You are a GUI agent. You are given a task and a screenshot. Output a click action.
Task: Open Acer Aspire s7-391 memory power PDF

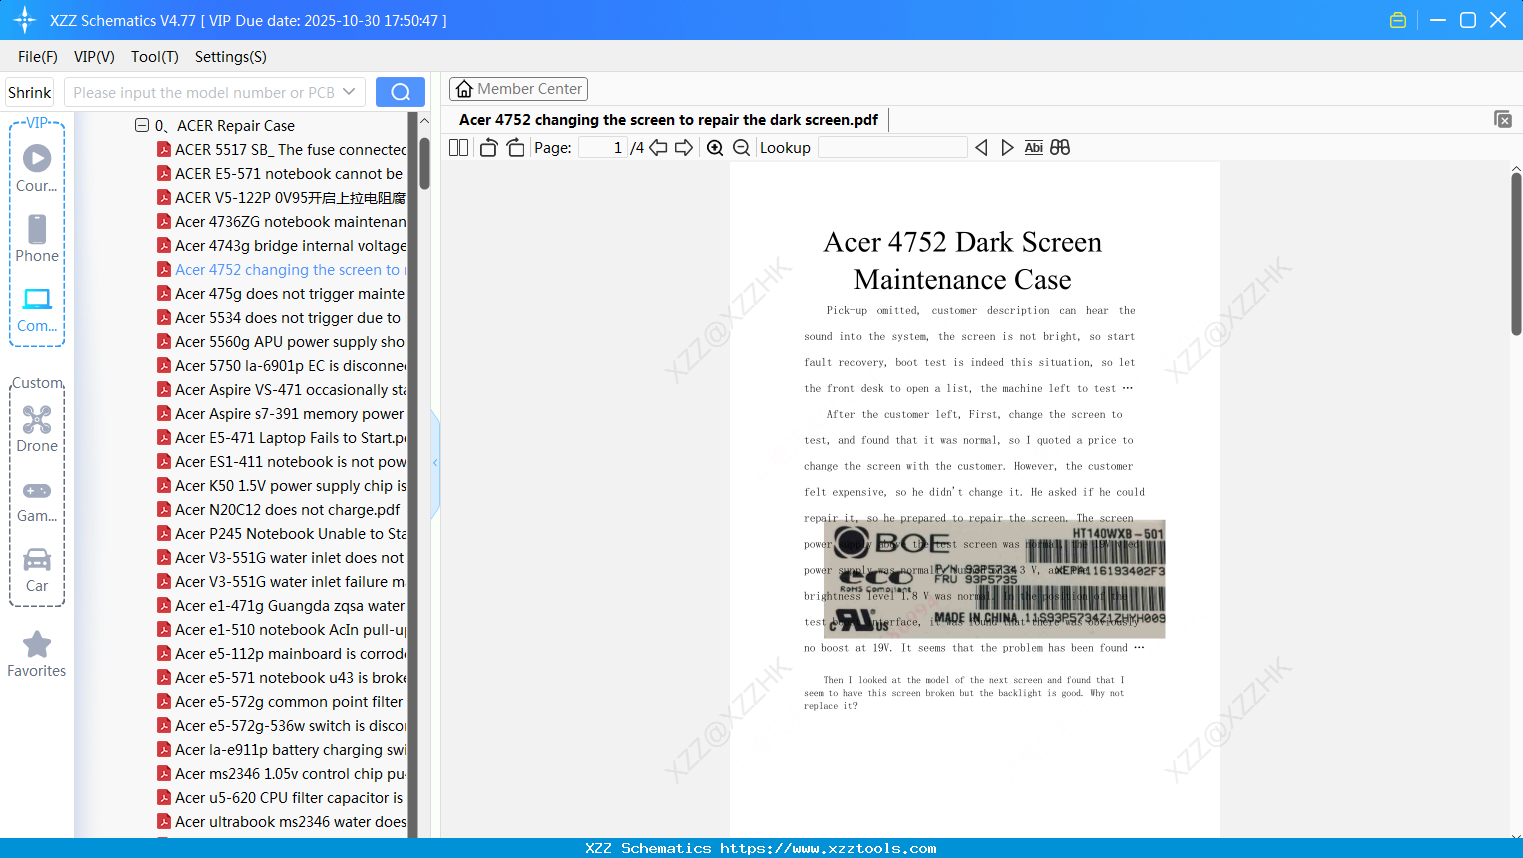coord(281,414)
